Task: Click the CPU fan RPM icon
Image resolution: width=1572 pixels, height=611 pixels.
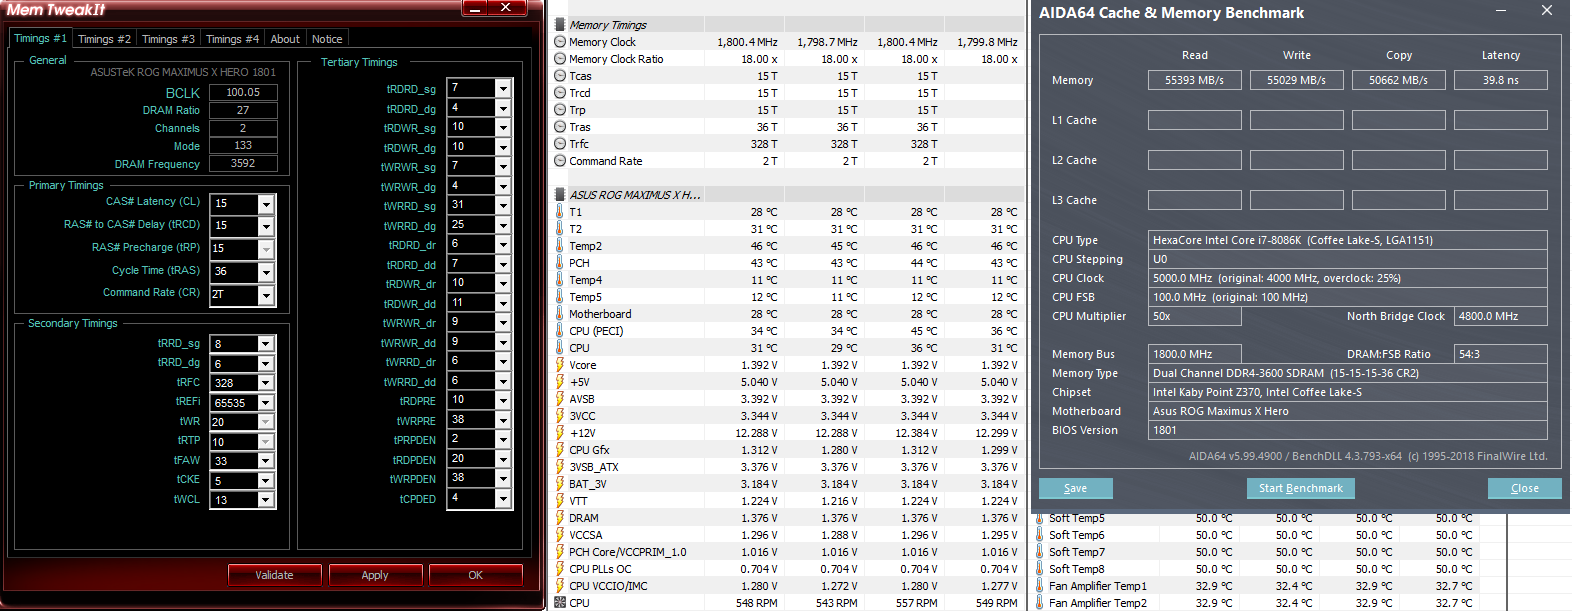Action: coord(560,603)
